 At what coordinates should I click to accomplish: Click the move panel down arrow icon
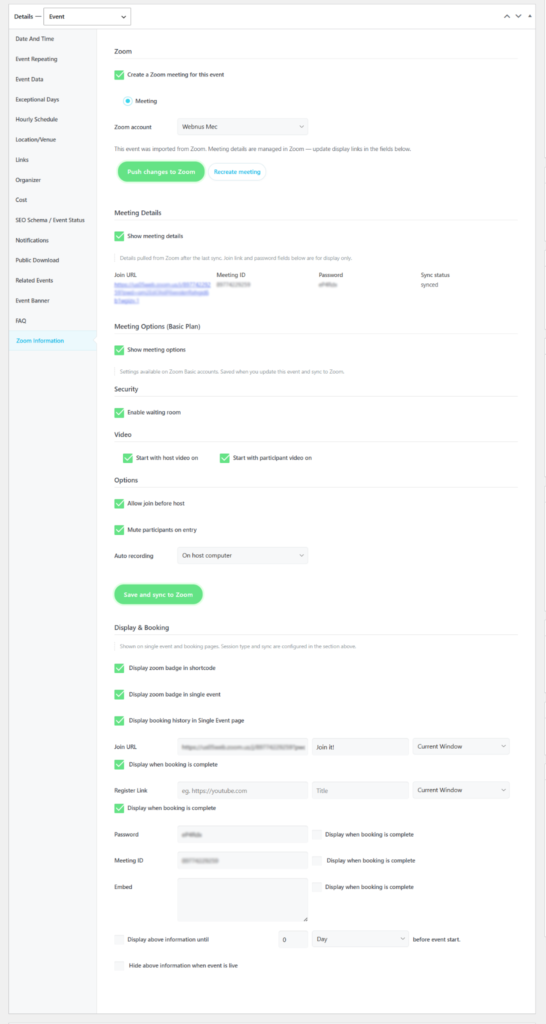(x=519, y=16)
